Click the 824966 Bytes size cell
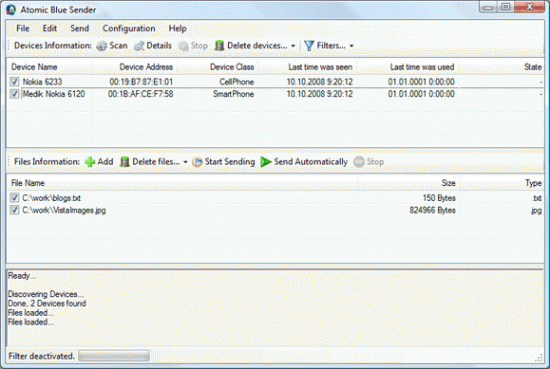The image size is (550, 369). (432, 210)
